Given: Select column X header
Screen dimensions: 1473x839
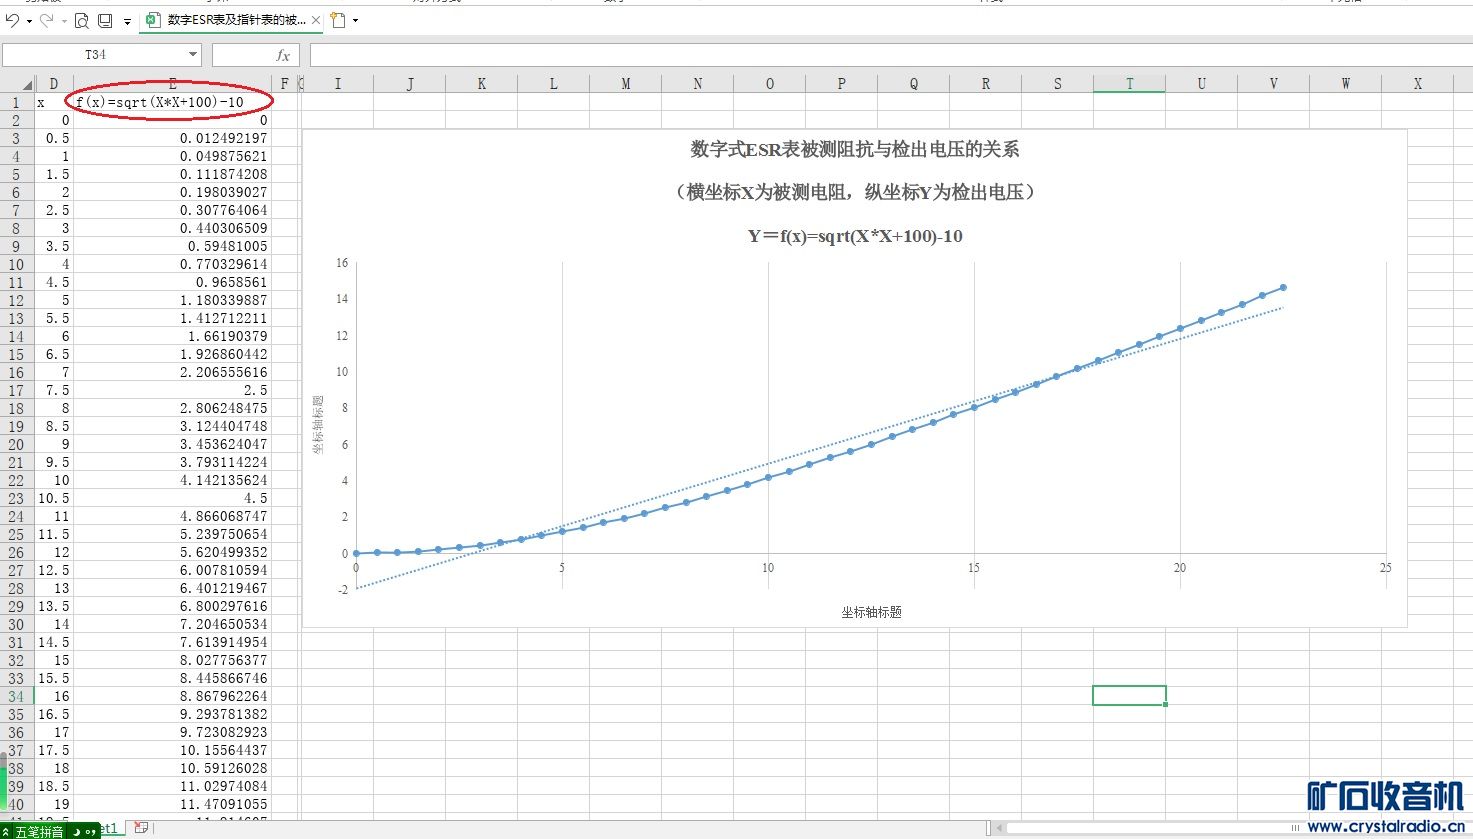Looking at the screenshot, I should click(1418, 84).
